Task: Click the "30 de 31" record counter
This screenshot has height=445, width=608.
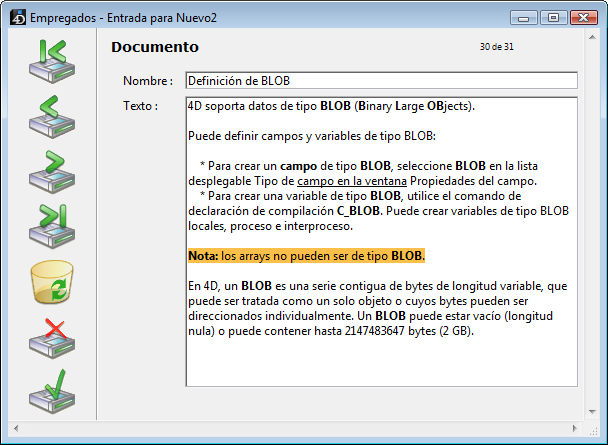Action: (497, 47)
